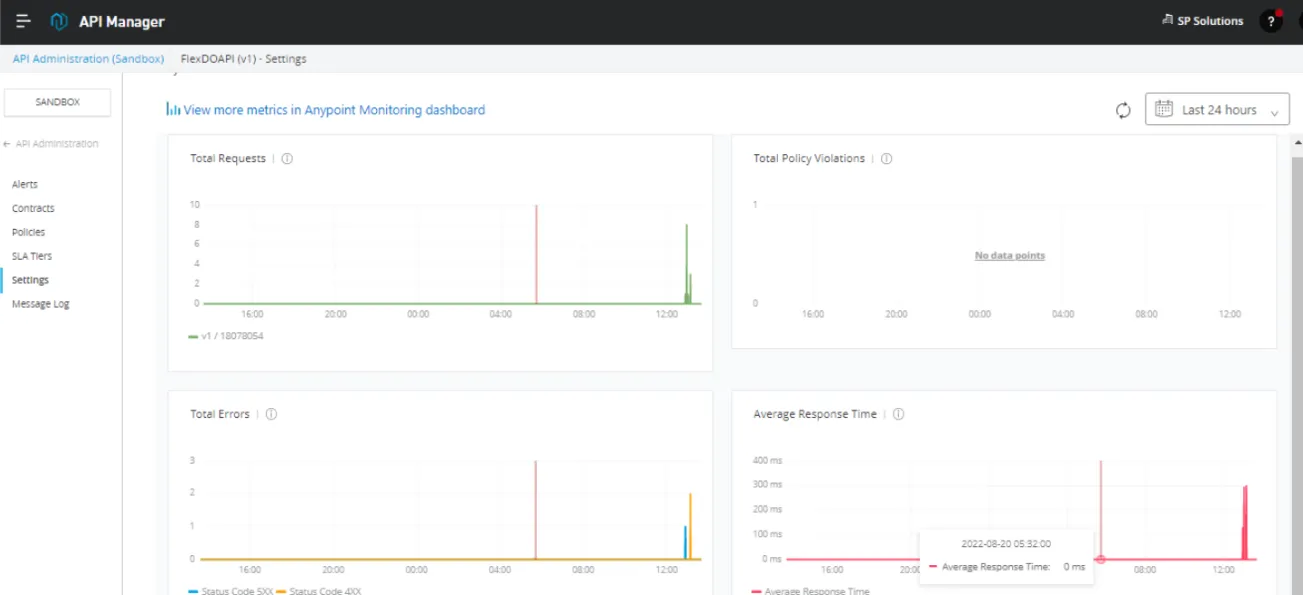1303x595 pixels.
Task: Click the 'FlexDOAPI (v1) - Settings' breadcrumb text
Action: pyautogui.click(x=243, y=59)
